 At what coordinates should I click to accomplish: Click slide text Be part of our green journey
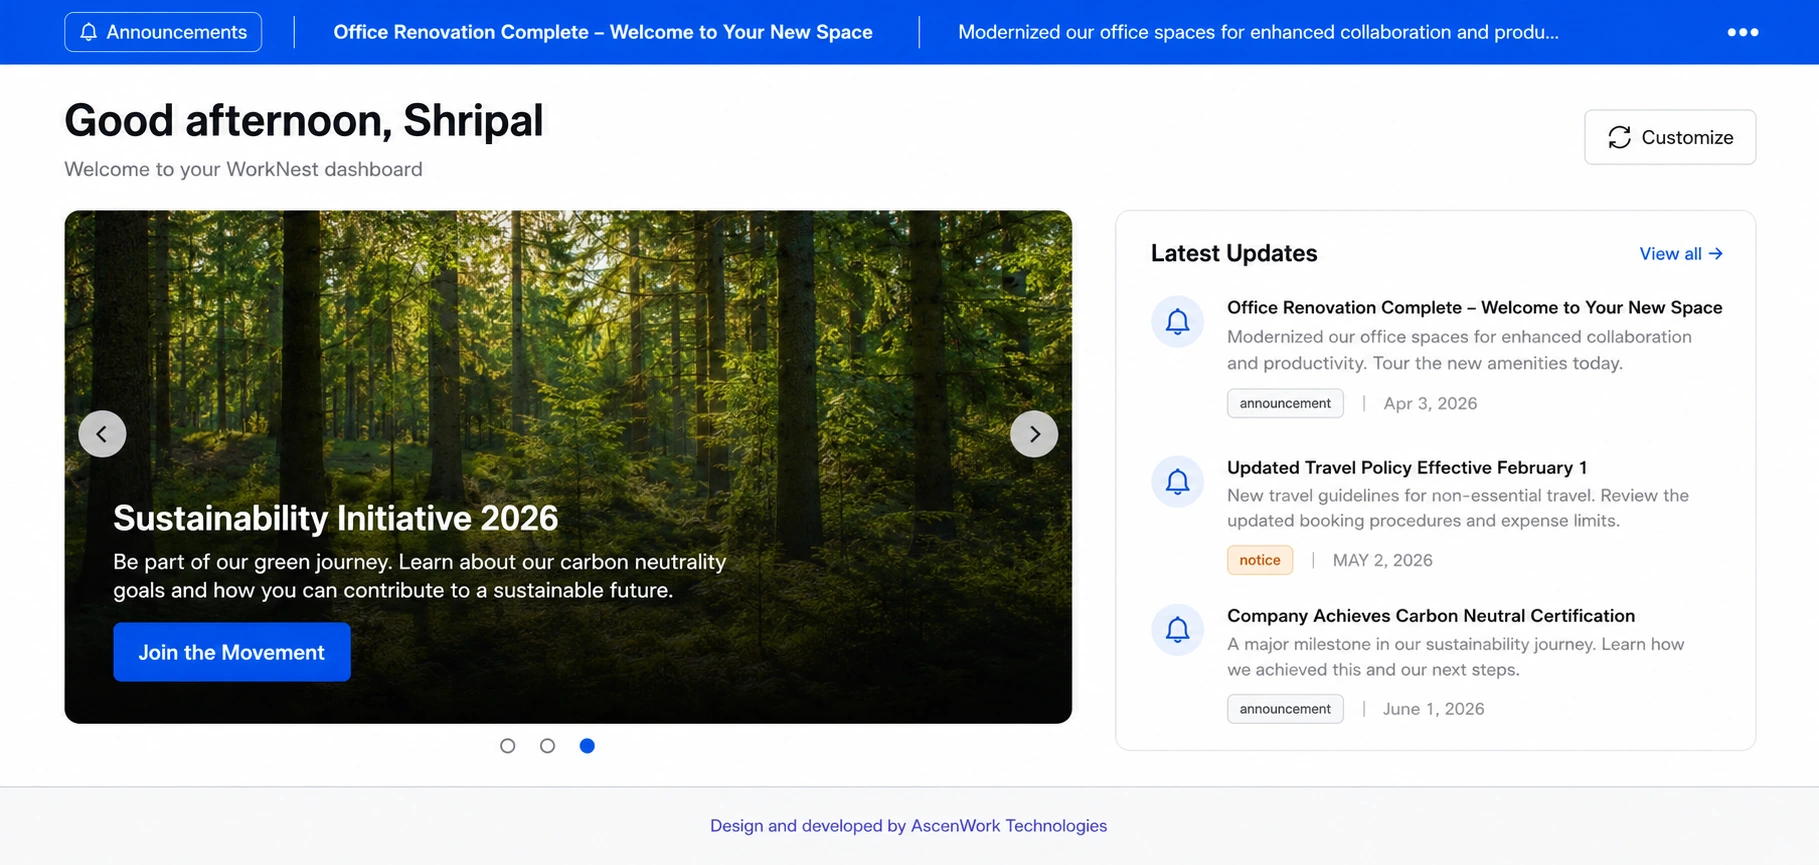click(420, 576)
